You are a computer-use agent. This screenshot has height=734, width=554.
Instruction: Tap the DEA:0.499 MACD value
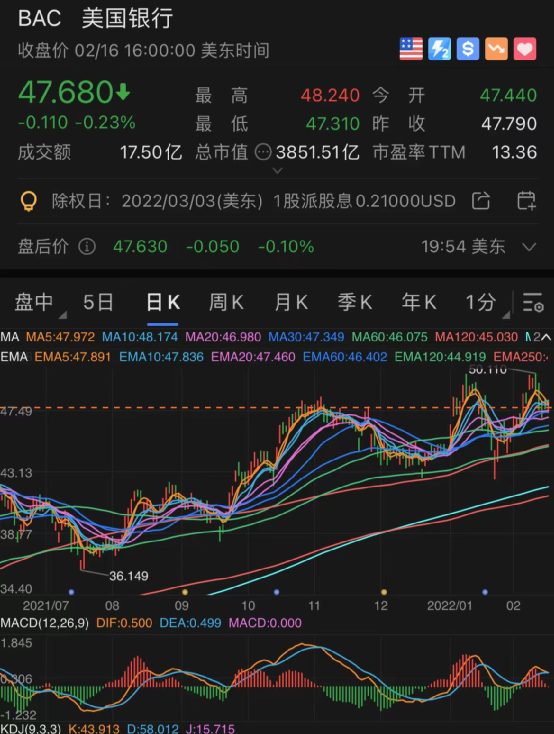coord(190,623)
